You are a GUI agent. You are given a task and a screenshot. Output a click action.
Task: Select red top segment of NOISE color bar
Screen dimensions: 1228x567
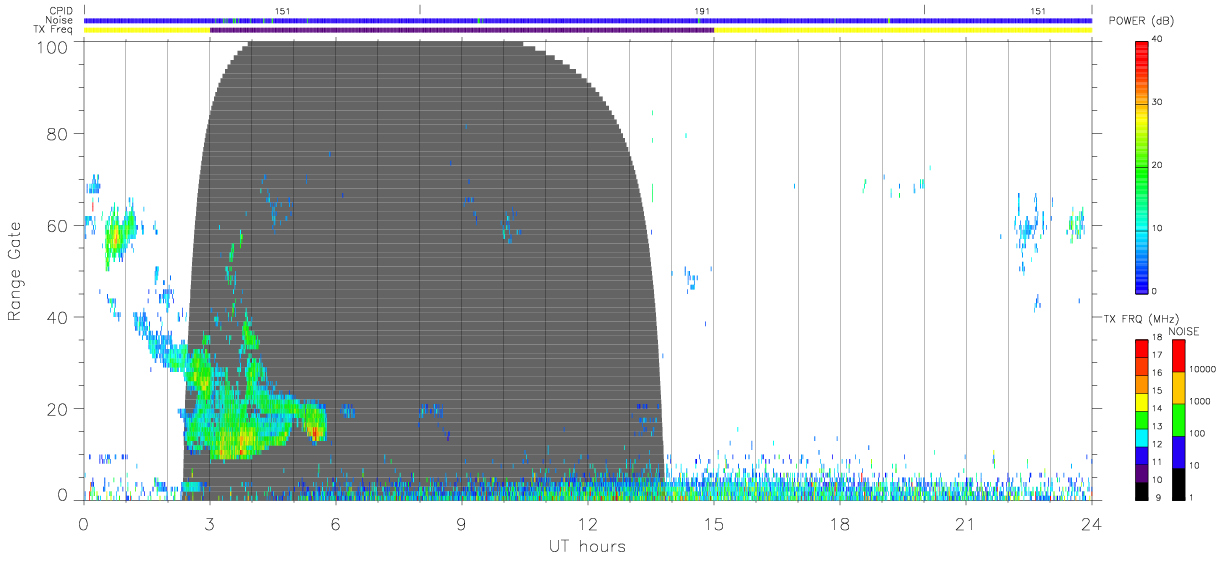tap(1178, 355)
